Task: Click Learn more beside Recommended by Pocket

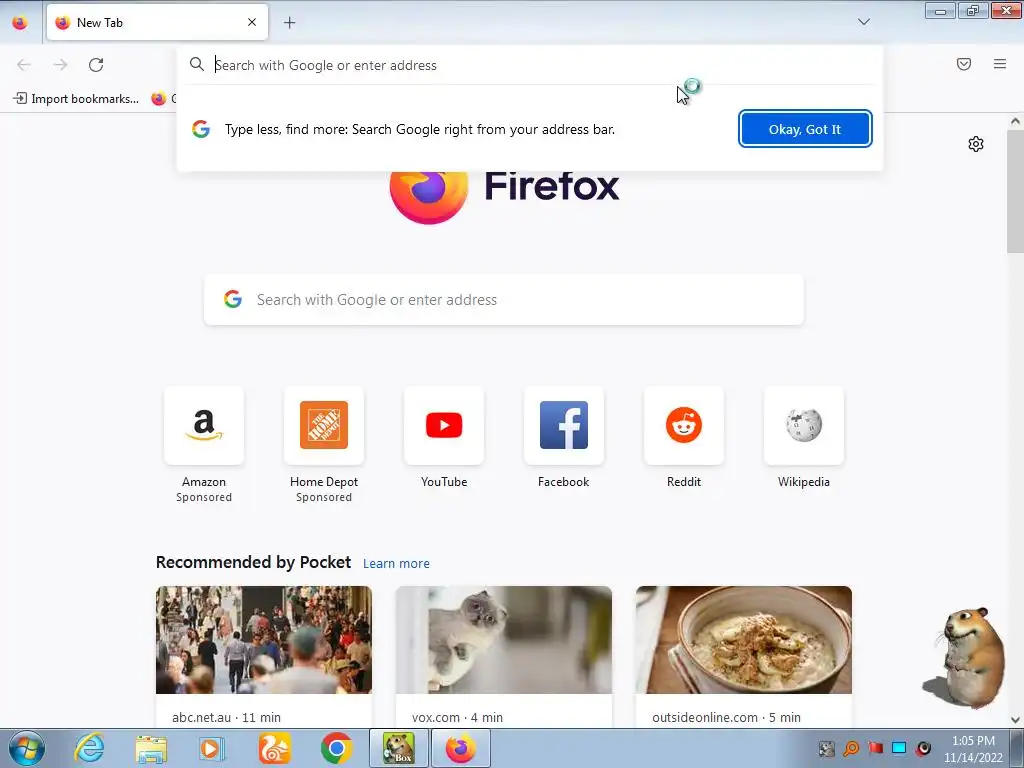Action: tap(396, 564)
